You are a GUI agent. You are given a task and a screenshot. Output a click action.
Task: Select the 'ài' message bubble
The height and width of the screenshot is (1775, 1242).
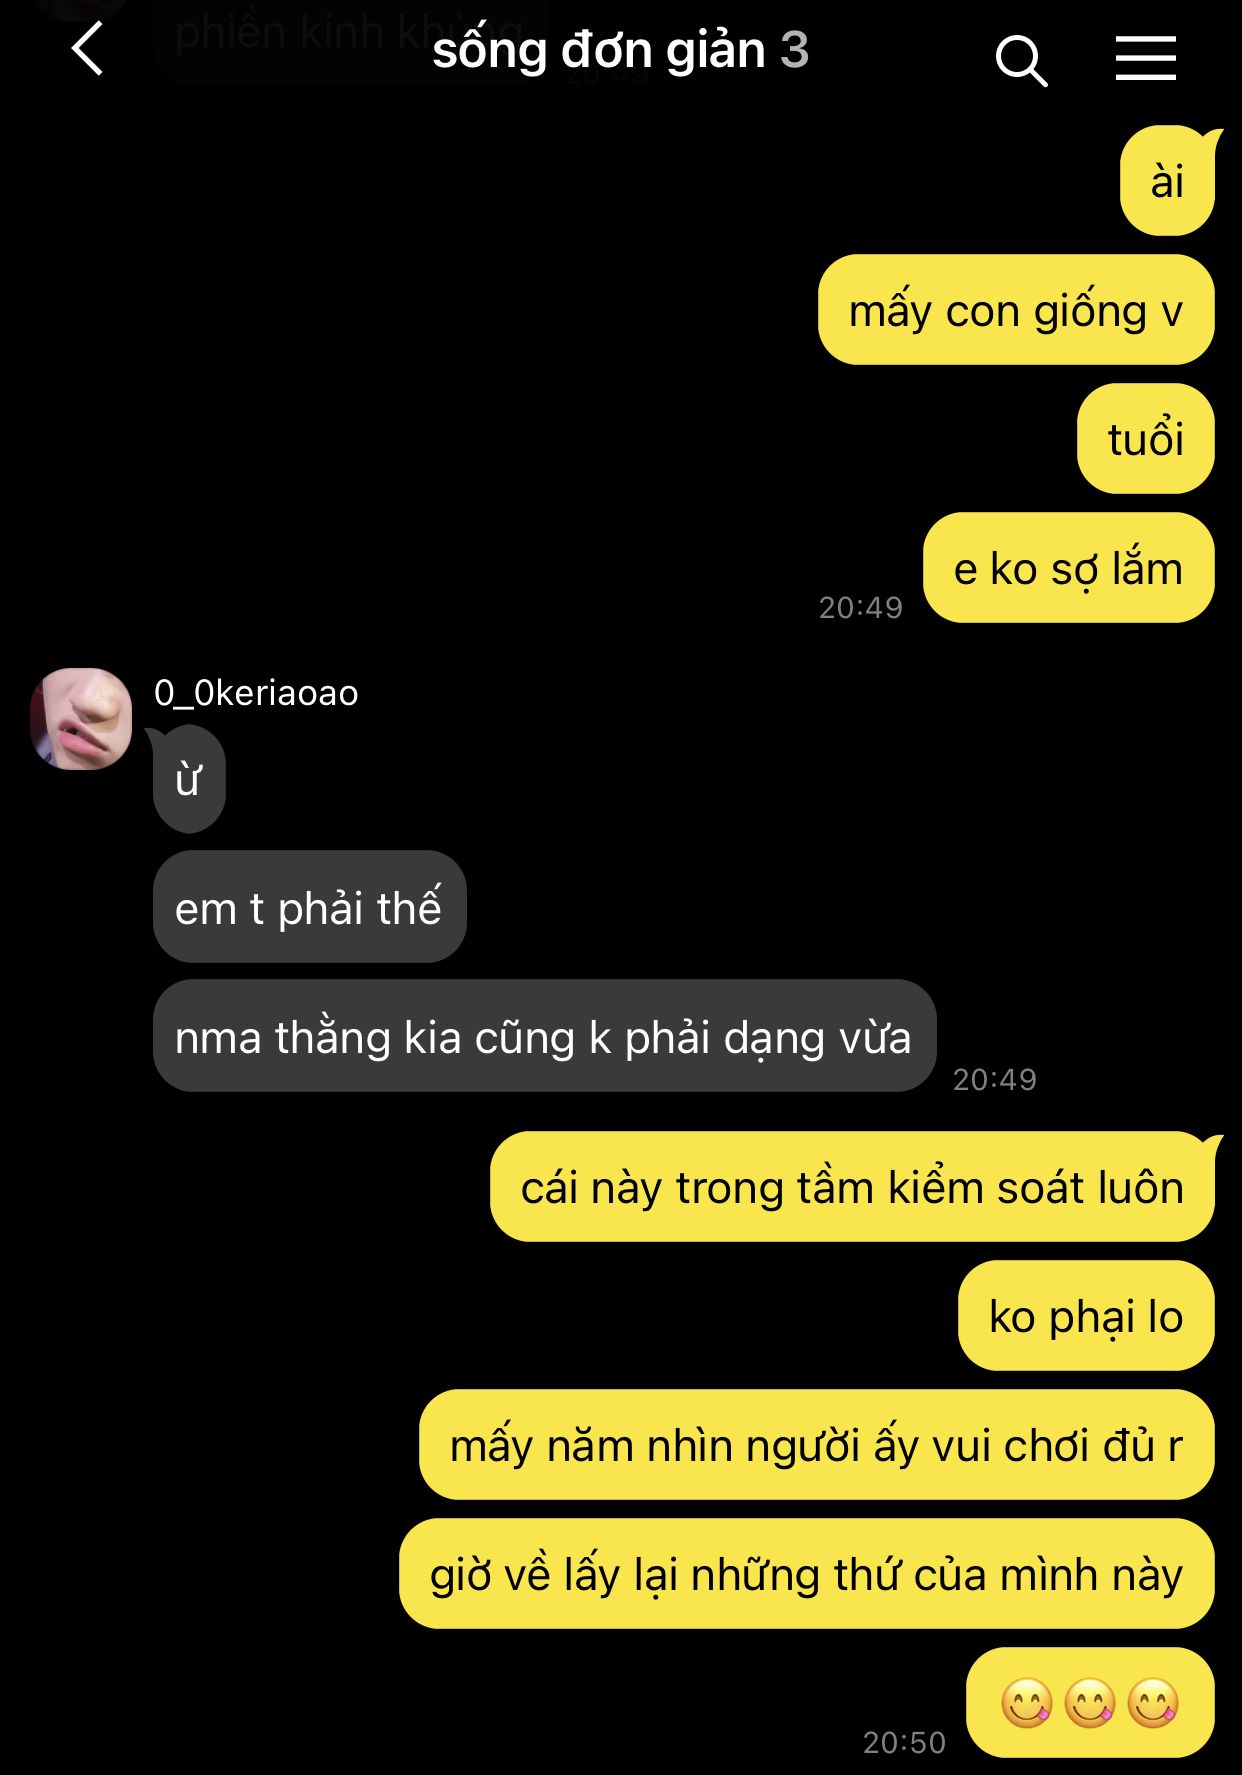pos(1167,181)
